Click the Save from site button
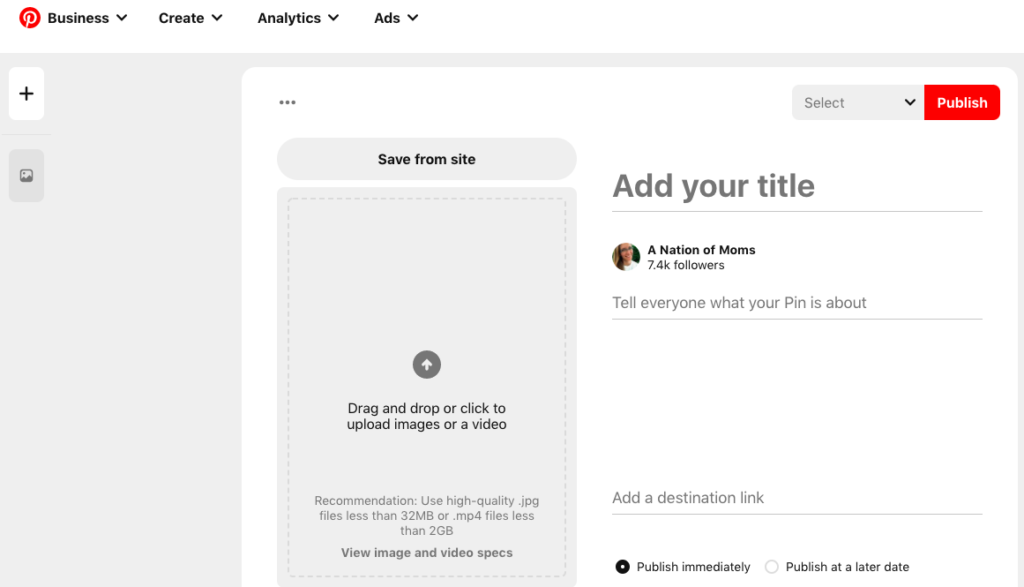1024x587 pixels. tap(427, 159)
